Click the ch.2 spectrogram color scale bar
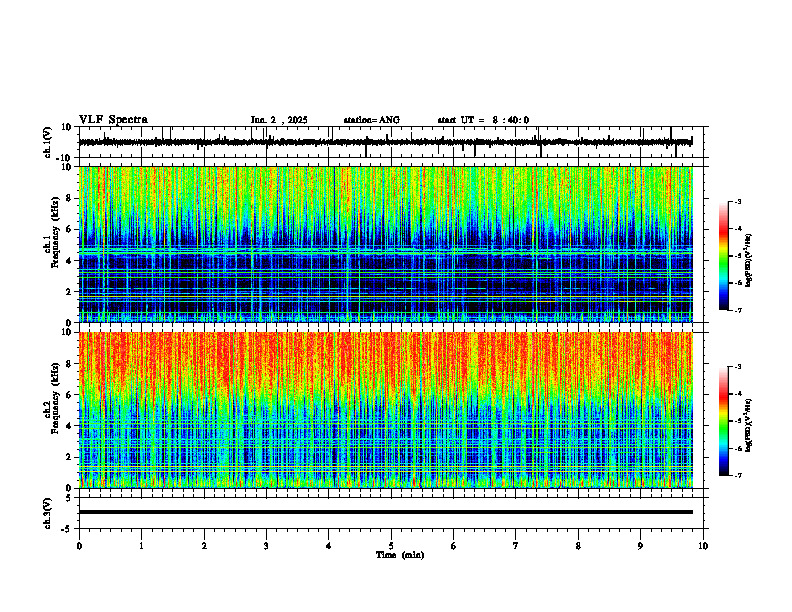Viewport: 792px width, 612px height. (x=723, y=421)
